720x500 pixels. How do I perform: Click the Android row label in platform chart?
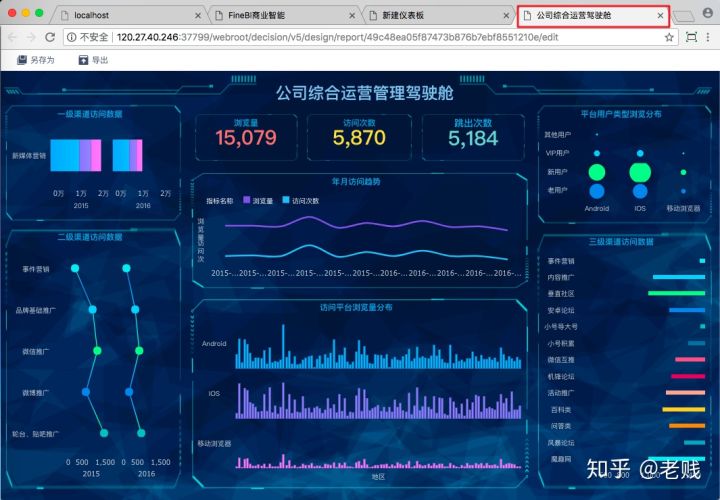pyautogui.click(x=214, y=343)
